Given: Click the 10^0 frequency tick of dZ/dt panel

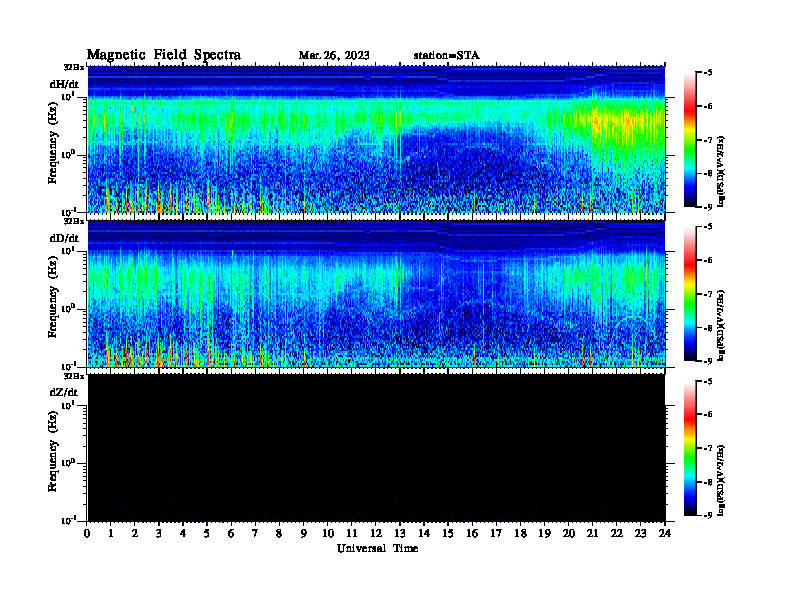Looking at the screenshot, I should coord(68,462).
